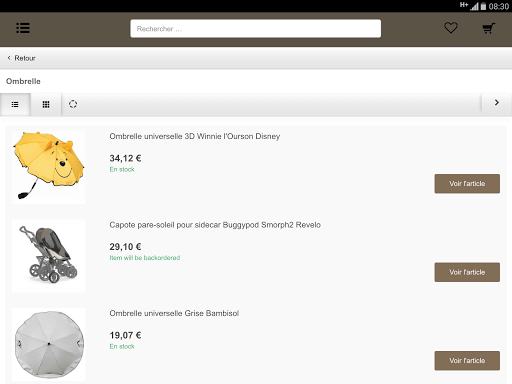The width and height of the screenshot is (512, 384).
Task: Open the yellow Winnie umbrella thumbnail
Action: tap(49, 167)
